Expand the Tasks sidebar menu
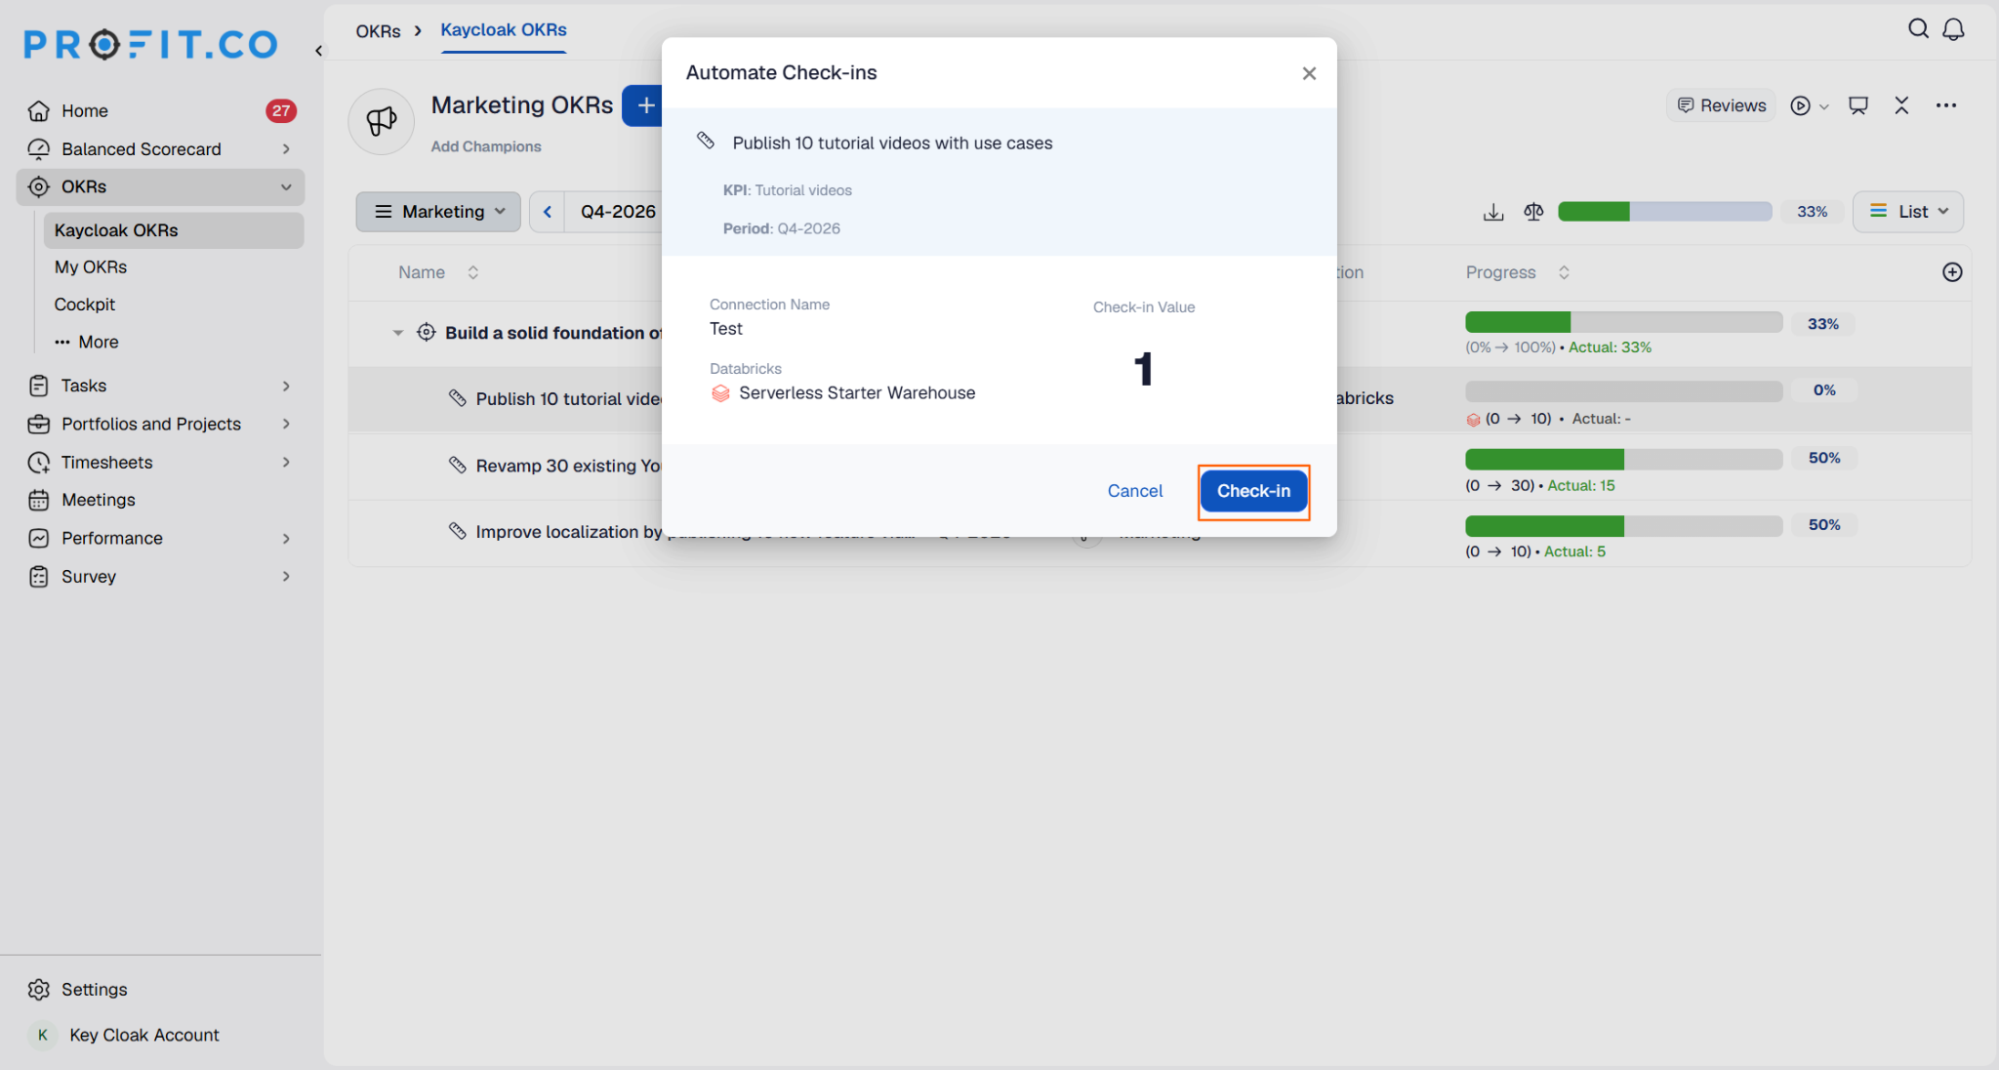The width and height of the screenshot is (1999, 1070). (286, 386)
